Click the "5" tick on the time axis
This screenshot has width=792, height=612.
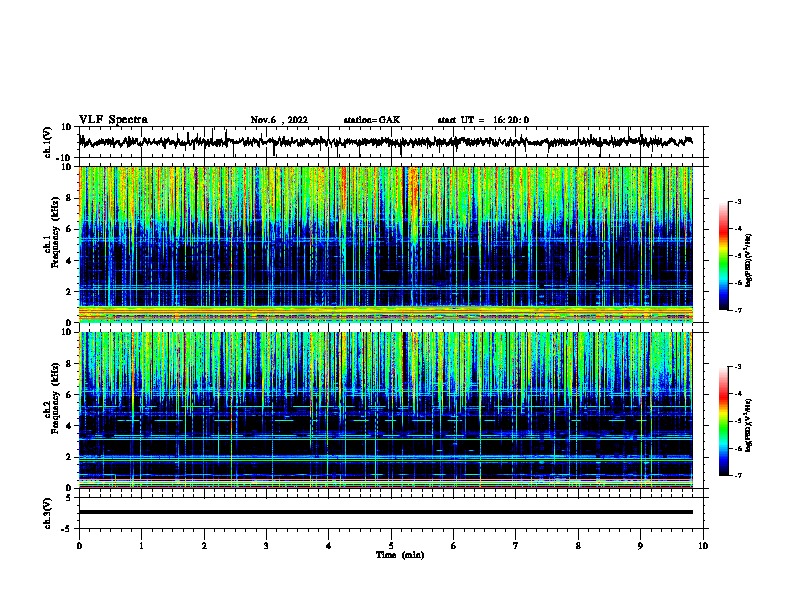tap(391, 545)
